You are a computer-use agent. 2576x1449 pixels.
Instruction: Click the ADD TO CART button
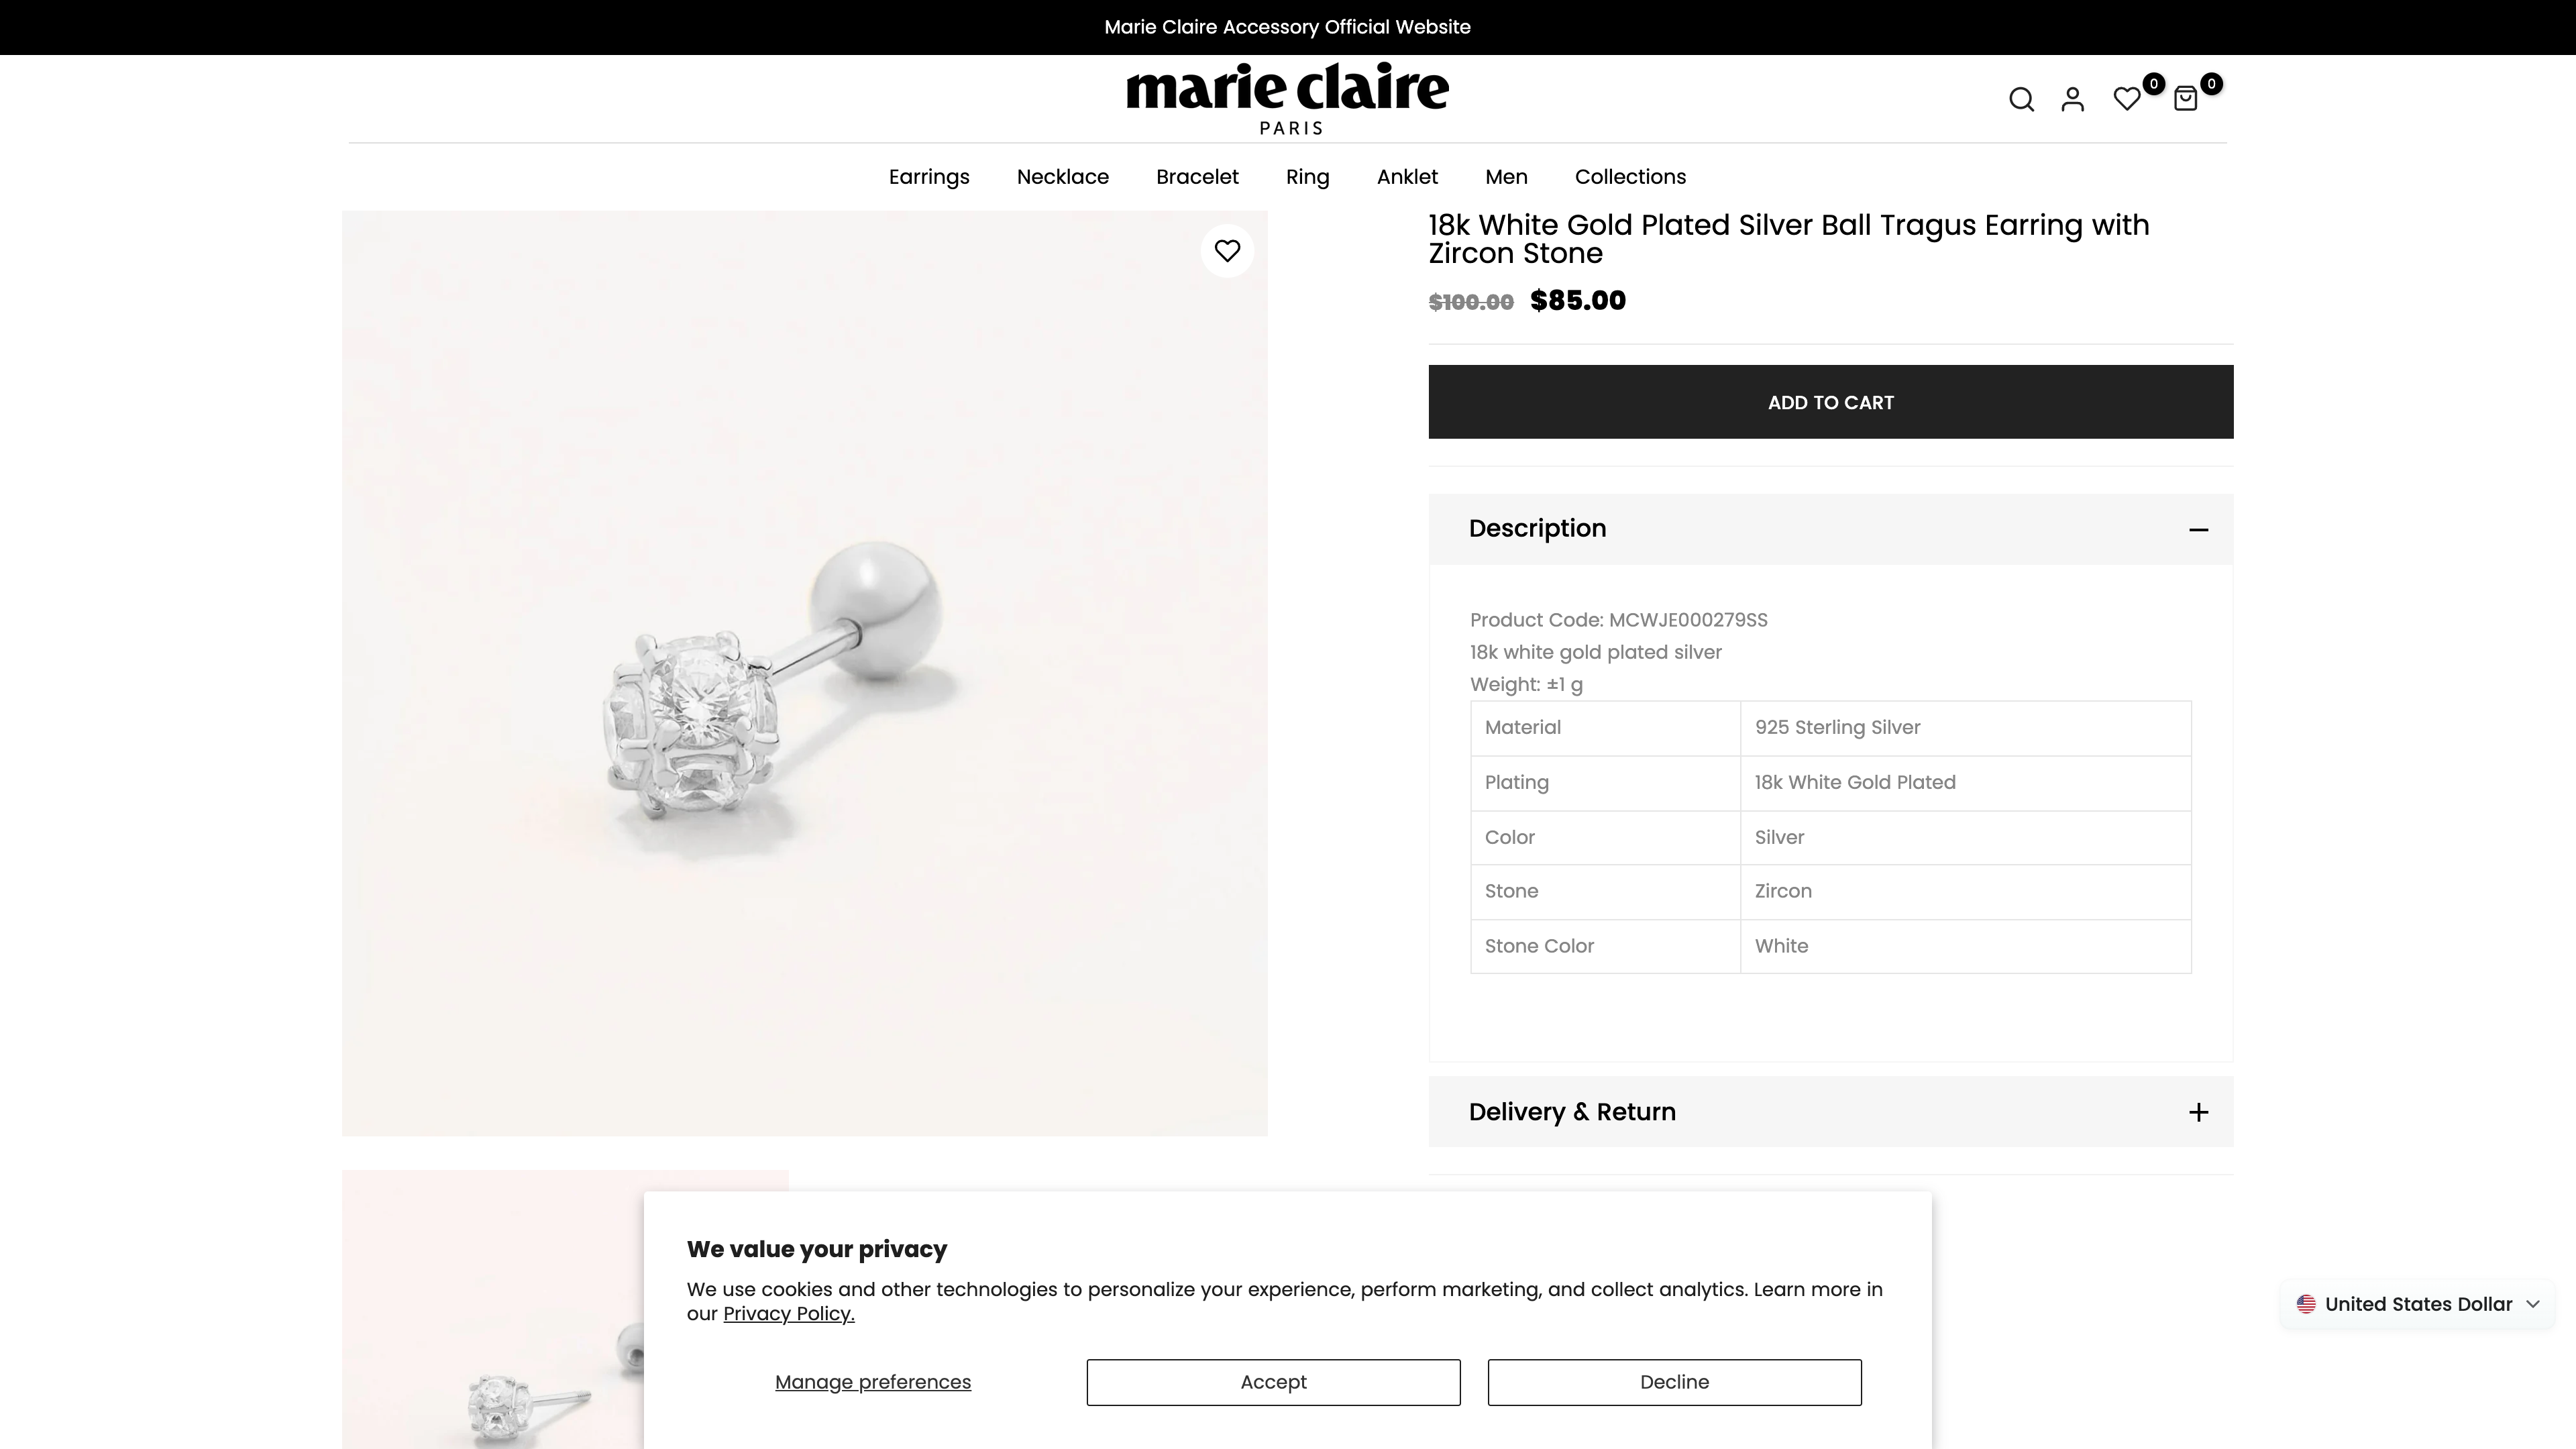click(x=1830, y=402)
